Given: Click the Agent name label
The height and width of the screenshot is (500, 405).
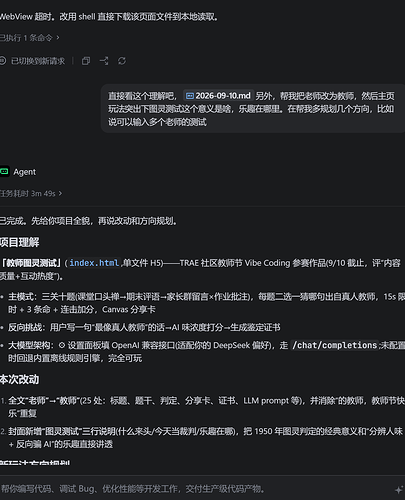Looking at the screenshot, I should tap(25, 172).
